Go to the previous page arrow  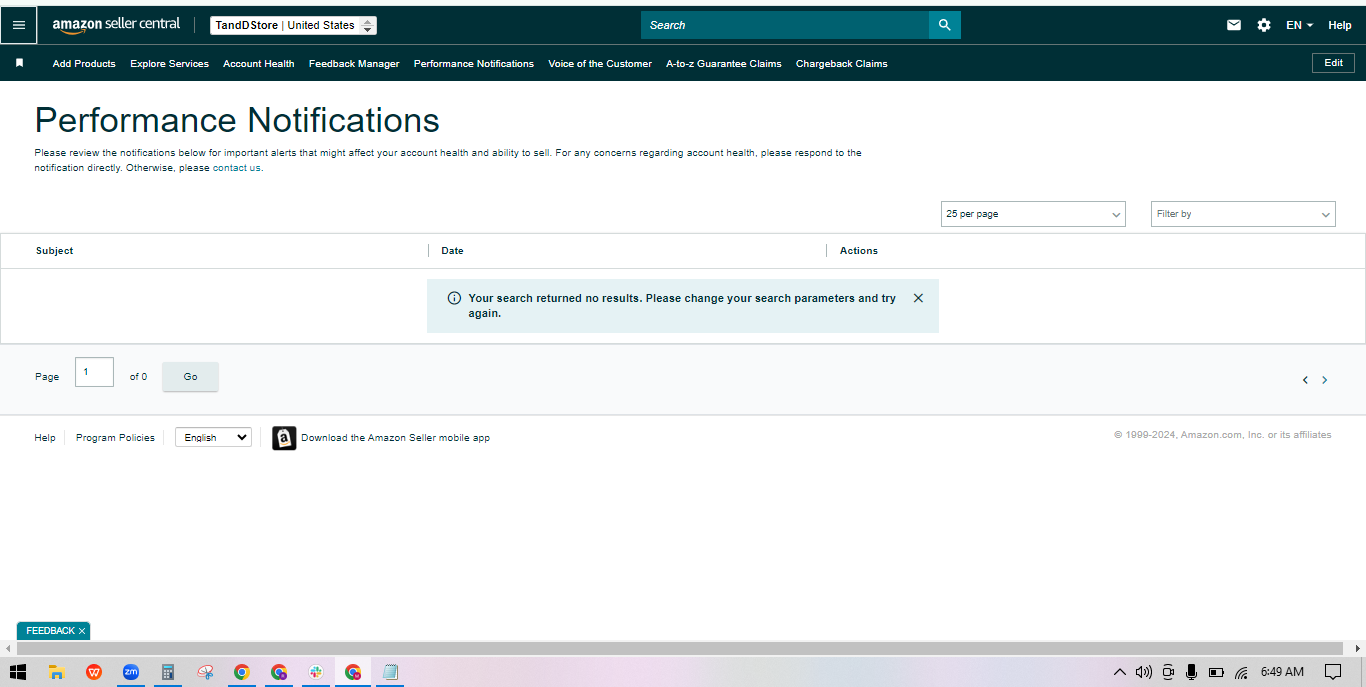(1305, 380)
